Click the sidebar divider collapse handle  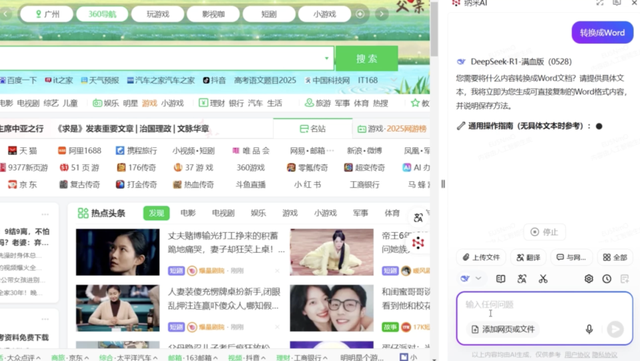point(443,184)
